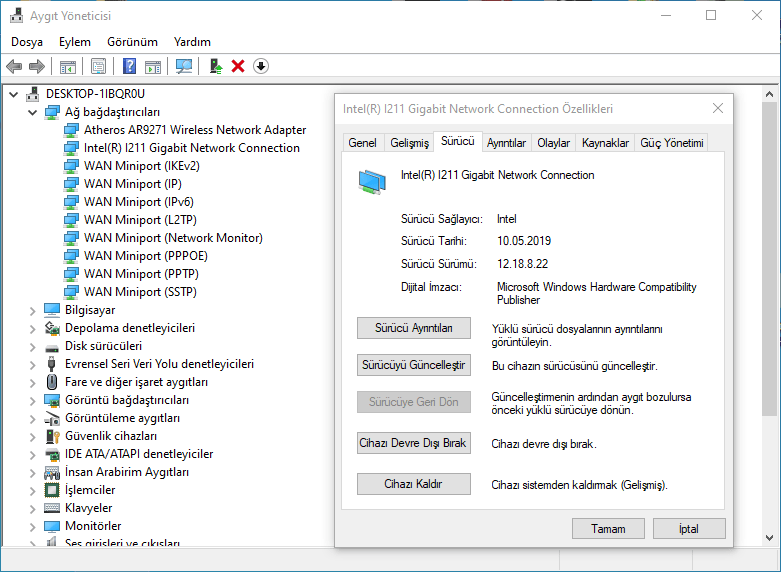The image size is (781, 572).
Task: Click the Depolama denetleyicileri icon
Action: pyautogui.click(x=52, y=328)
